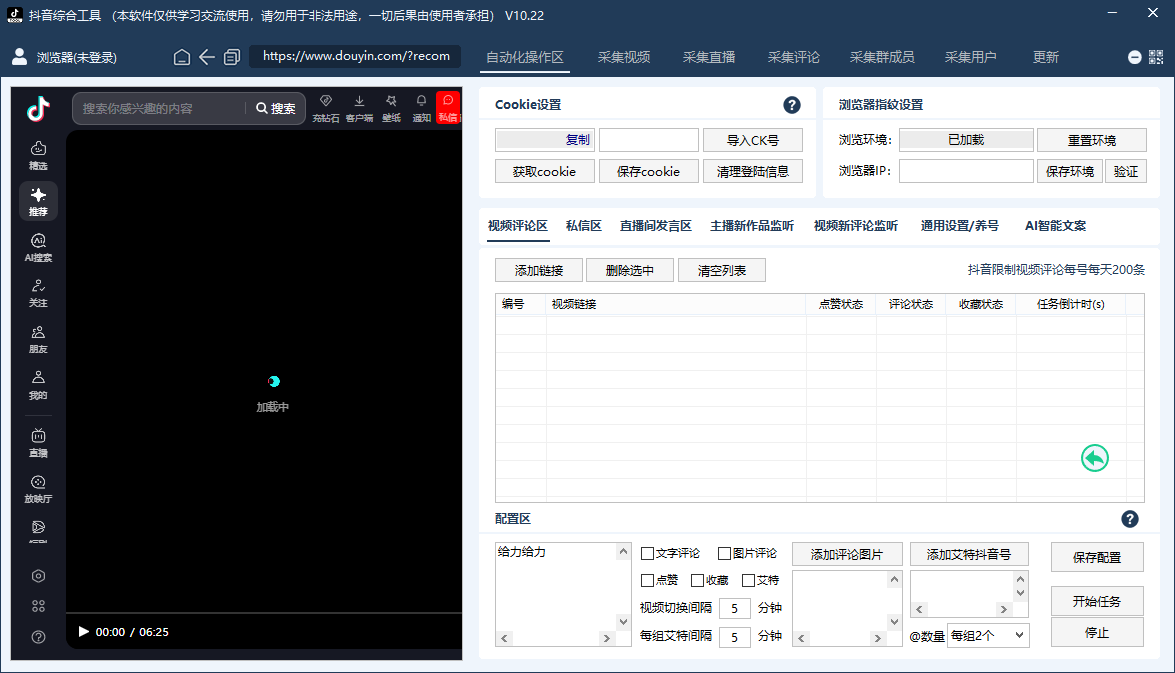The width and height of the screenshot is (1175, 673).
Task: Click the 客户端 download icon
Action: [358, 105]
